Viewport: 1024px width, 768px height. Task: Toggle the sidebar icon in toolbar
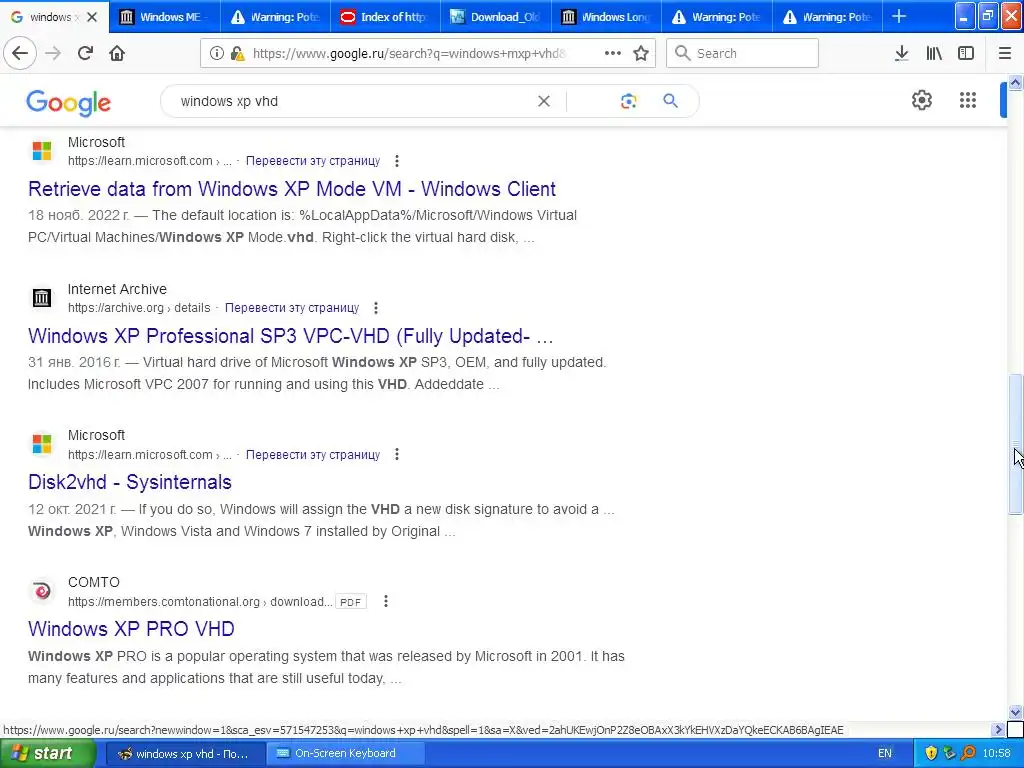(x=966, y=53)
